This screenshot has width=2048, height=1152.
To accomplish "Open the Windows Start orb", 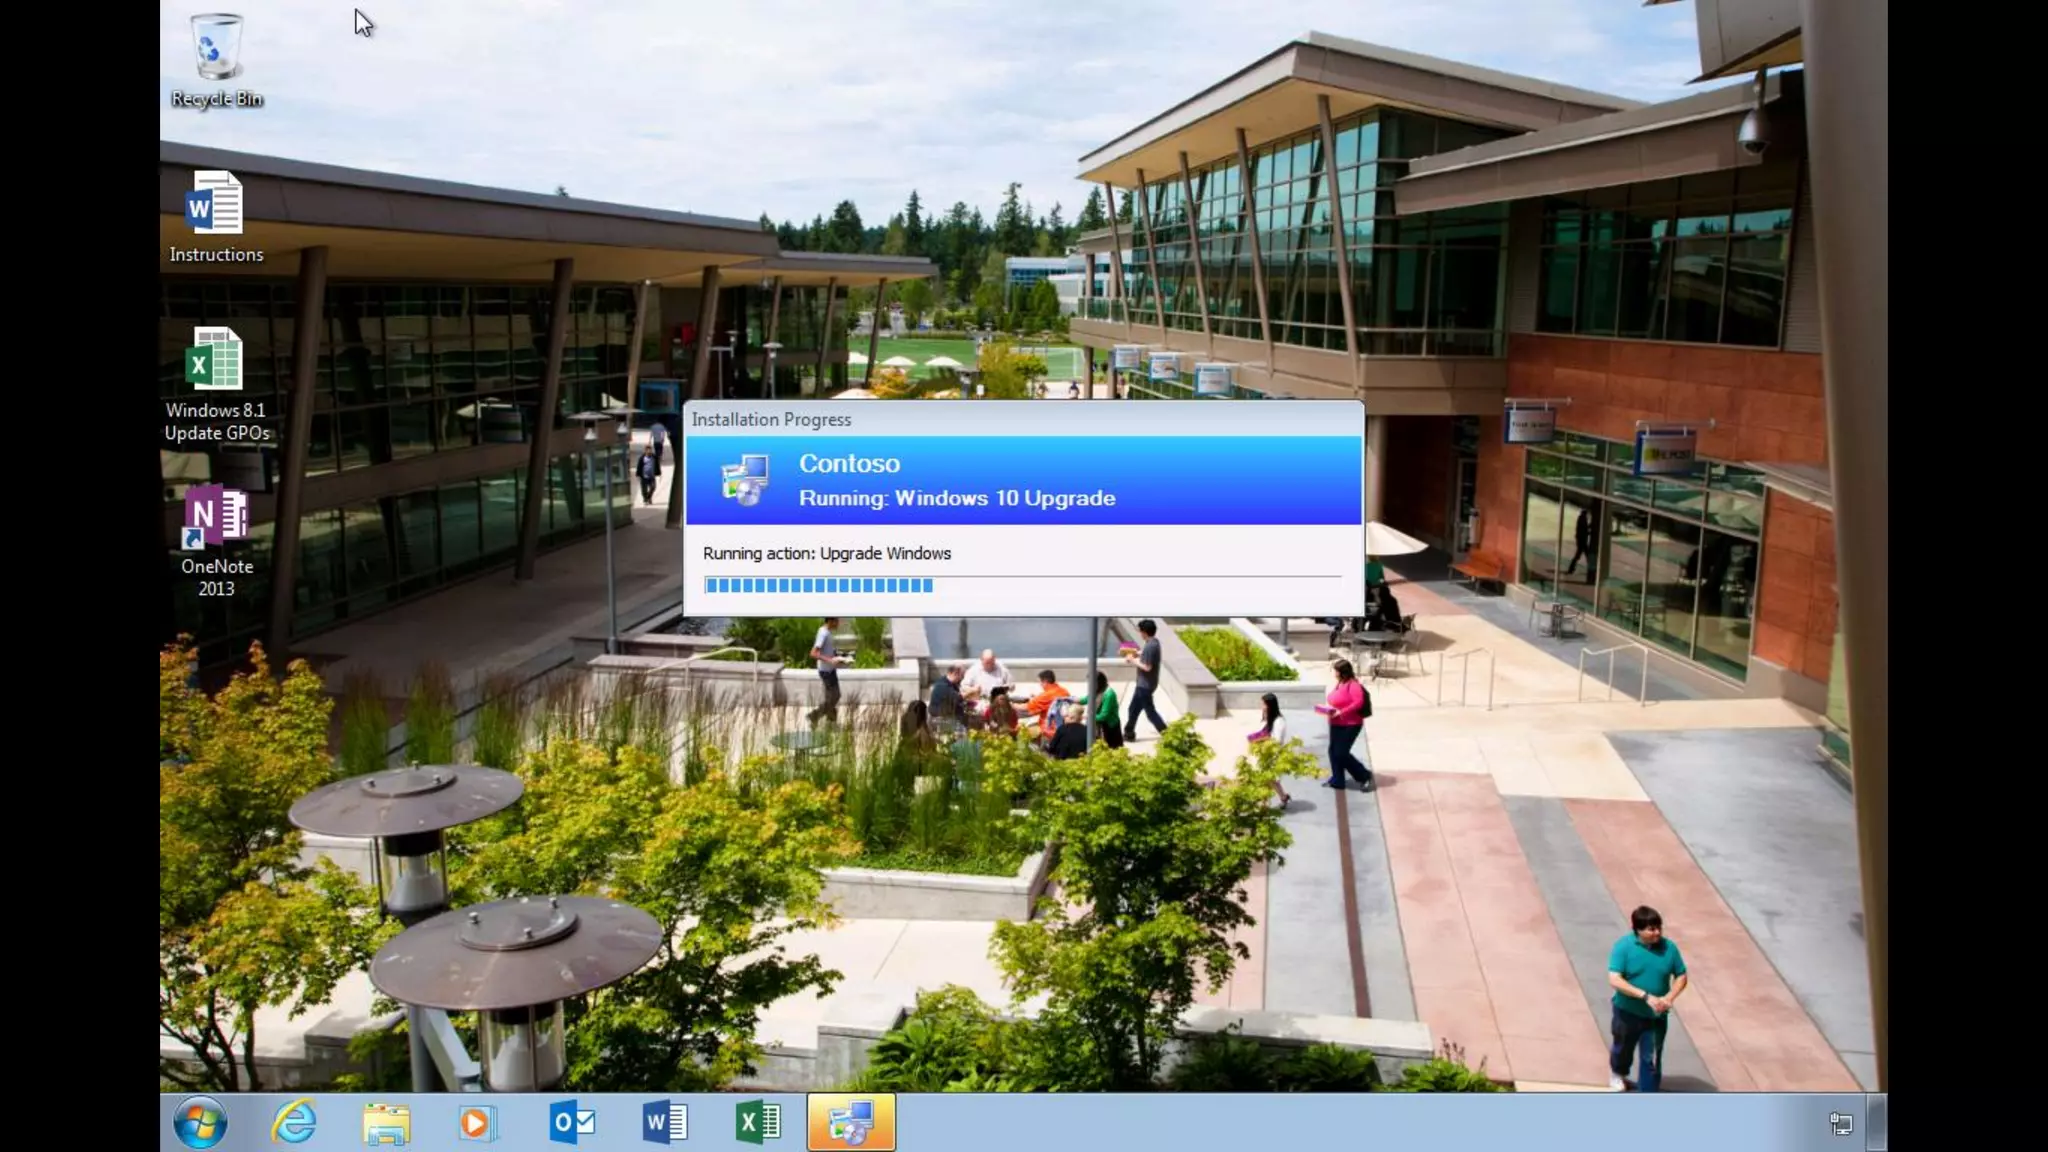I will (x=200, y=1122).
